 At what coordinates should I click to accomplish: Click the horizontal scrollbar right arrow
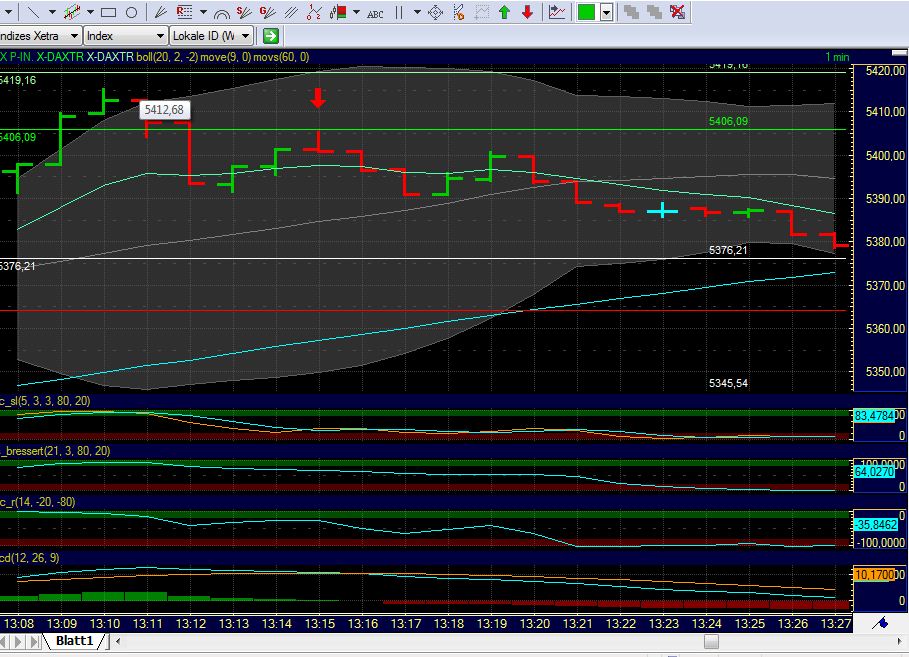click(900, 641)
